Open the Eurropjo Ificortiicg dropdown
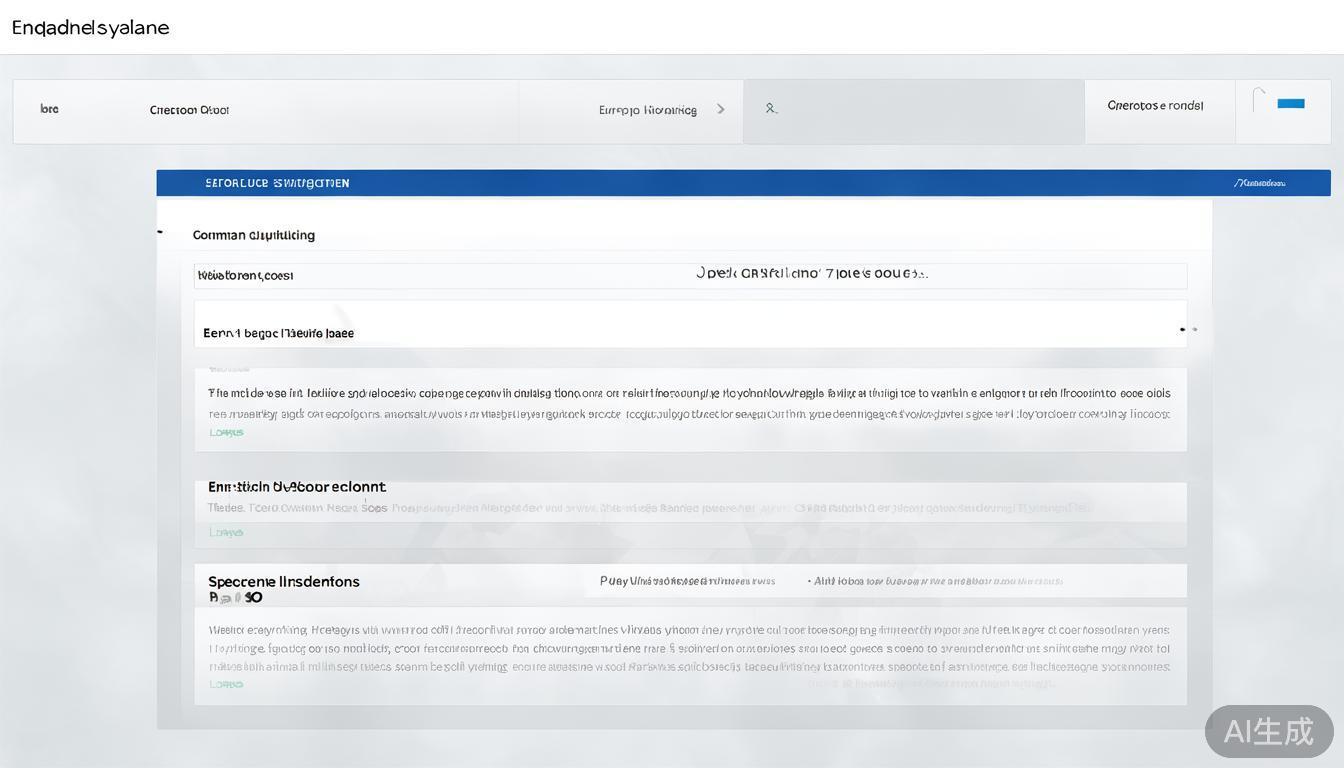 pyautogui.click(x=647, y=110)
